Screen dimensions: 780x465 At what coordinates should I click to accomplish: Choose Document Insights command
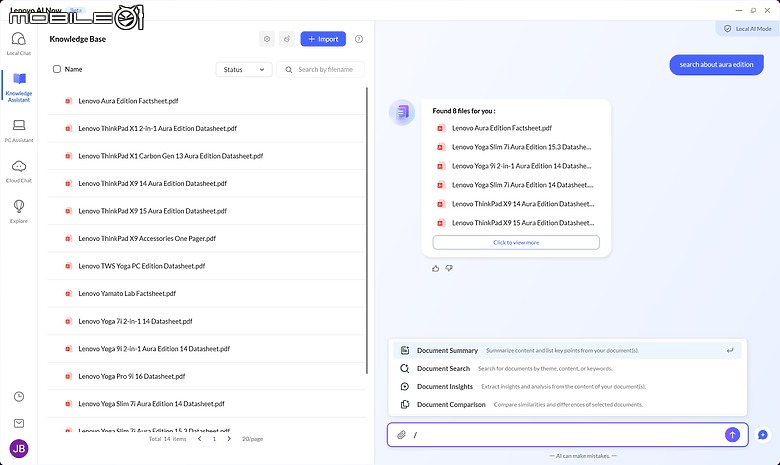567,386
